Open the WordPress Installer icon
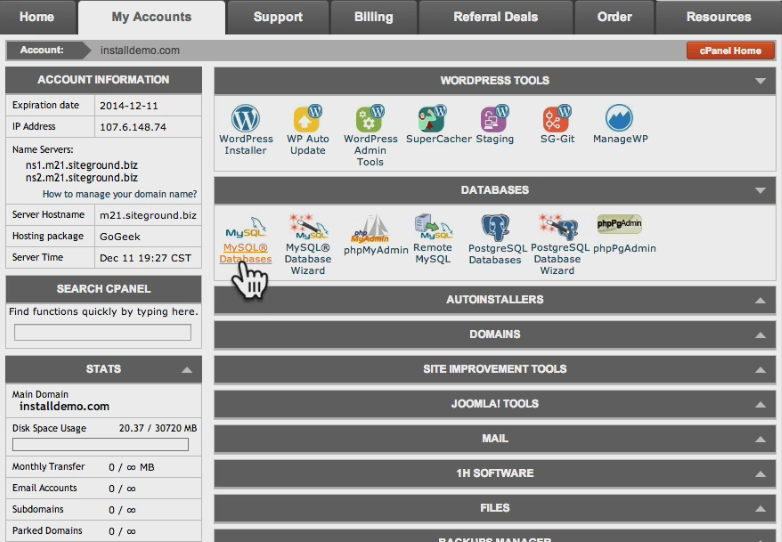The height and width of the screenshot is (542, 782). [245, 119]
